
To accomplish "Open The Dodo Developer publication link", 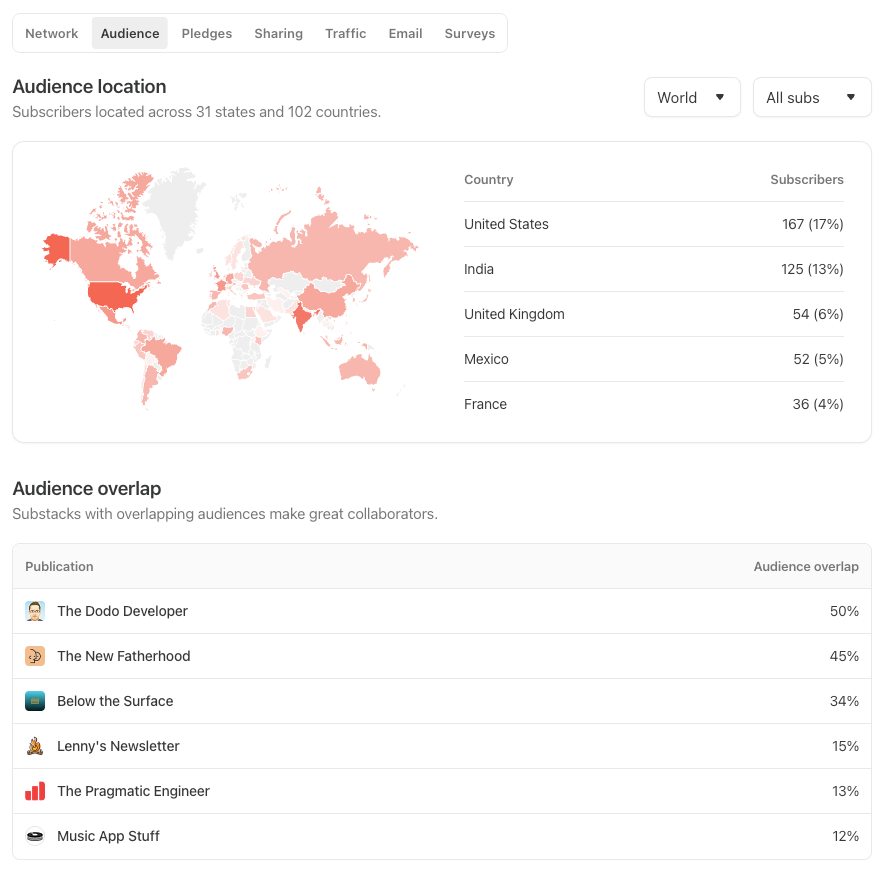I will tap(122, 611).
